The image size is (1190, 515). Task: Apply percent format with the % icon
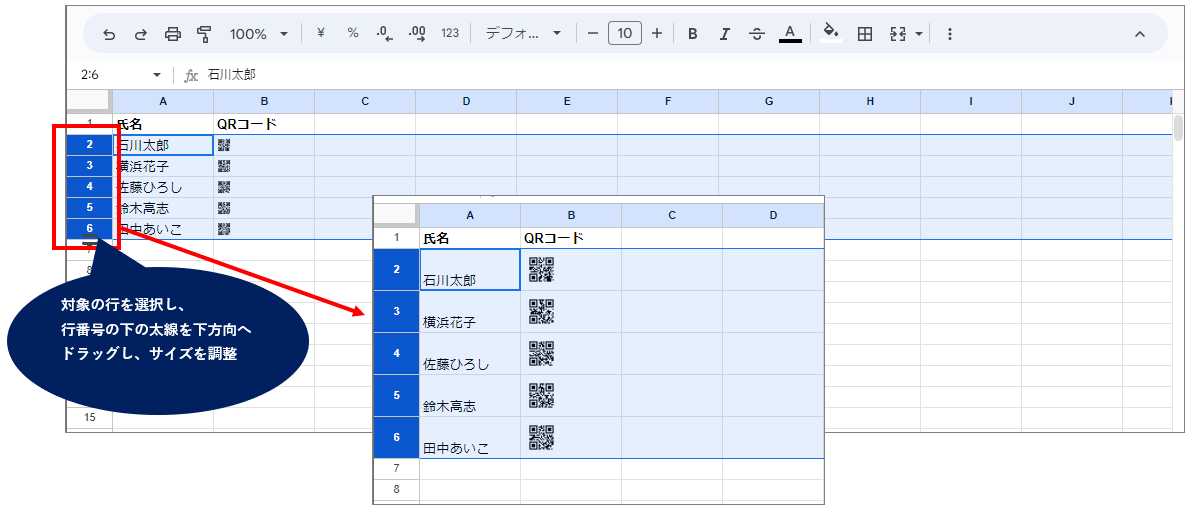tap(353, 33)
